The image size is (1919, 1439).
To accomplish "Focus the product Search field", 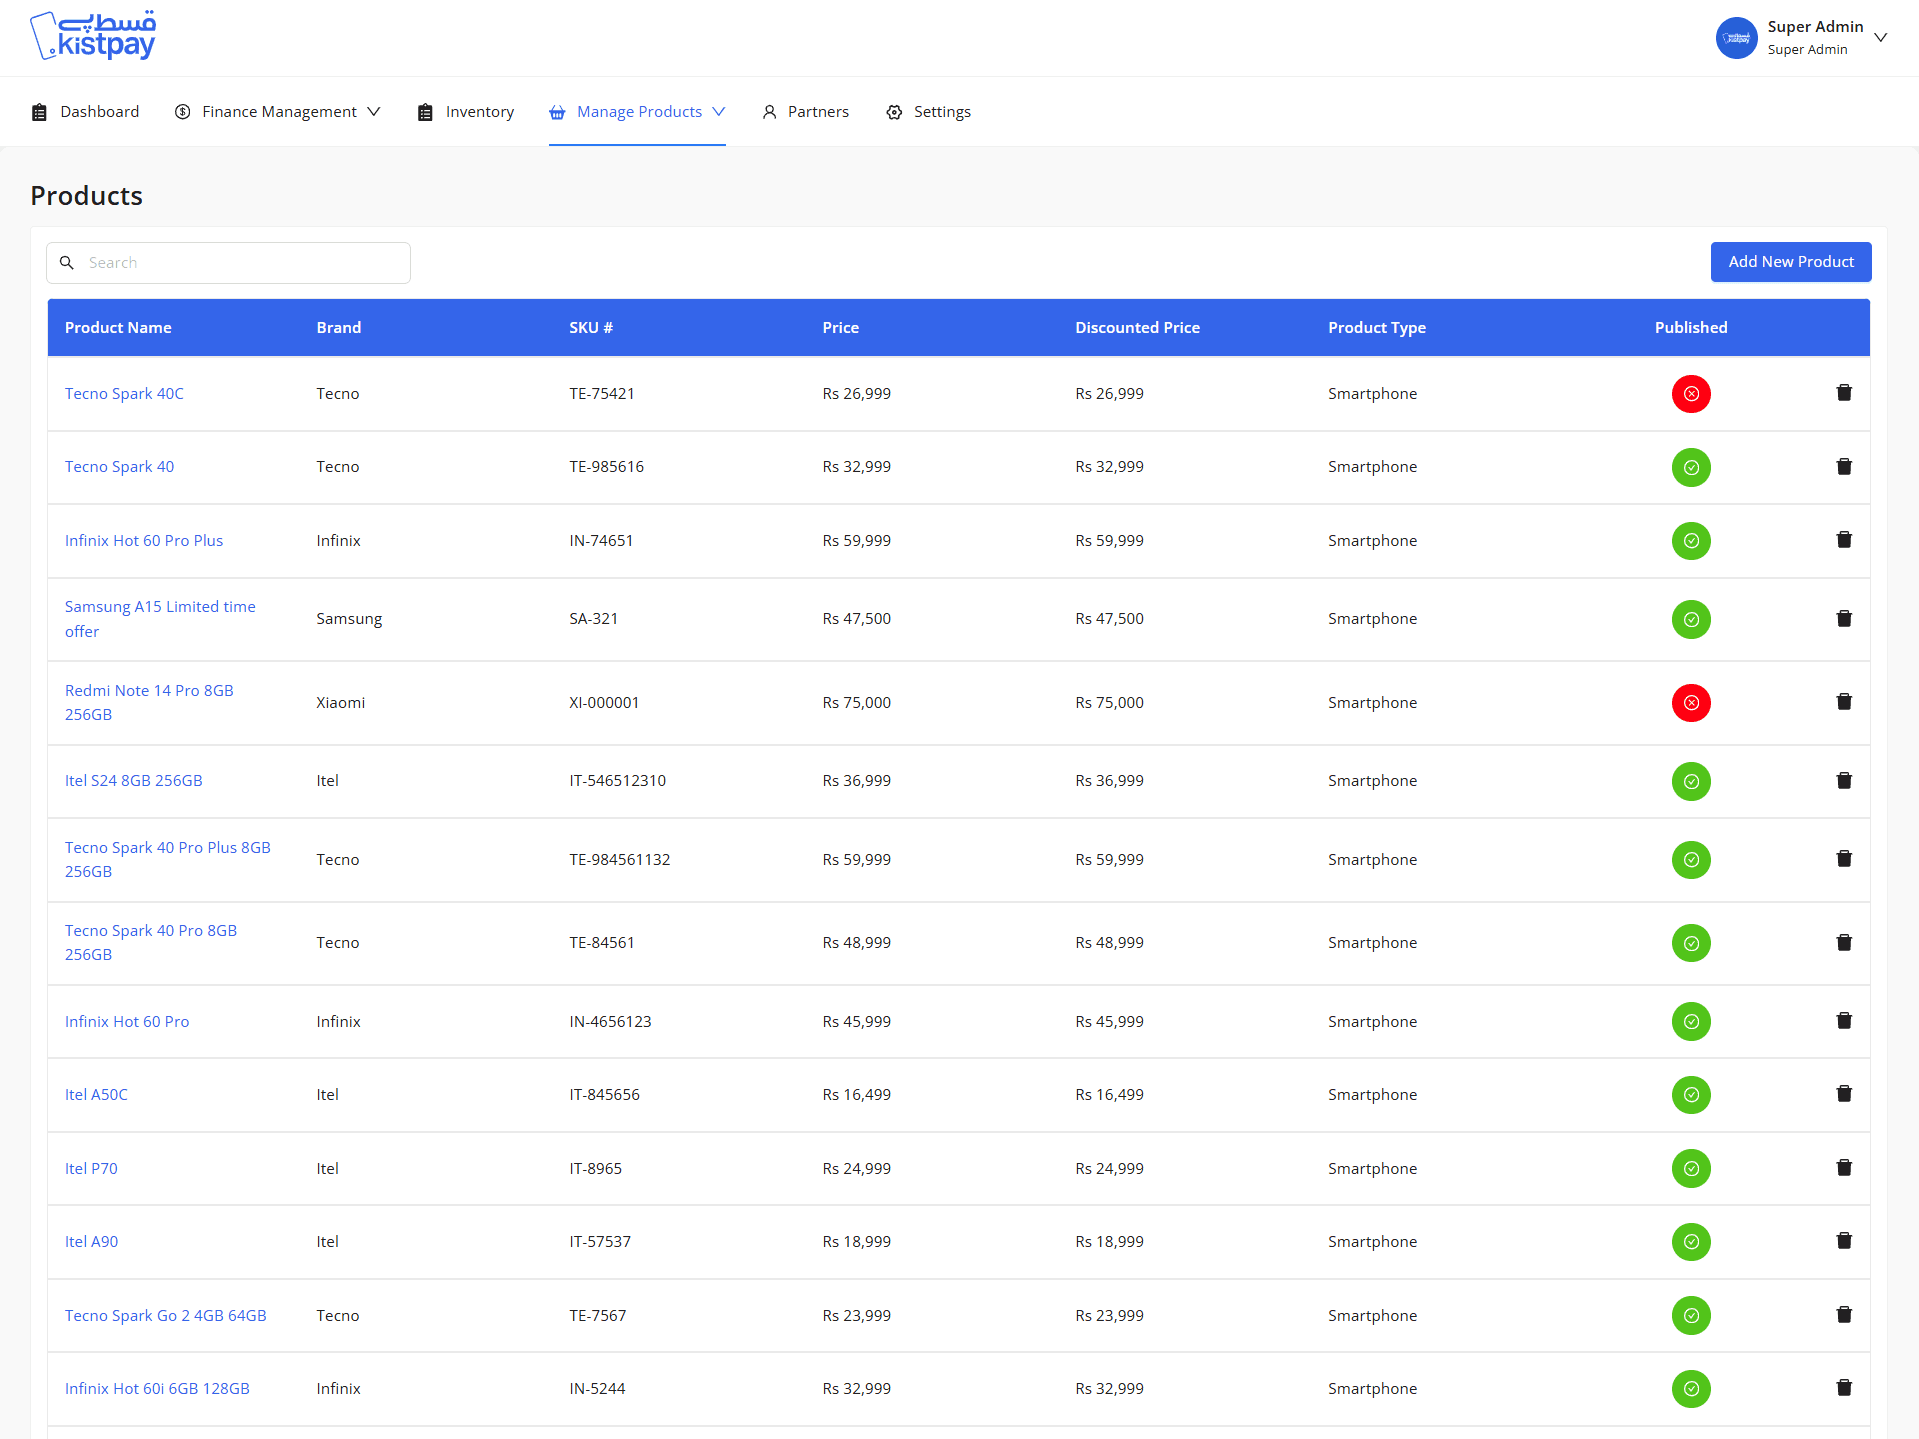I will [240, 263].
